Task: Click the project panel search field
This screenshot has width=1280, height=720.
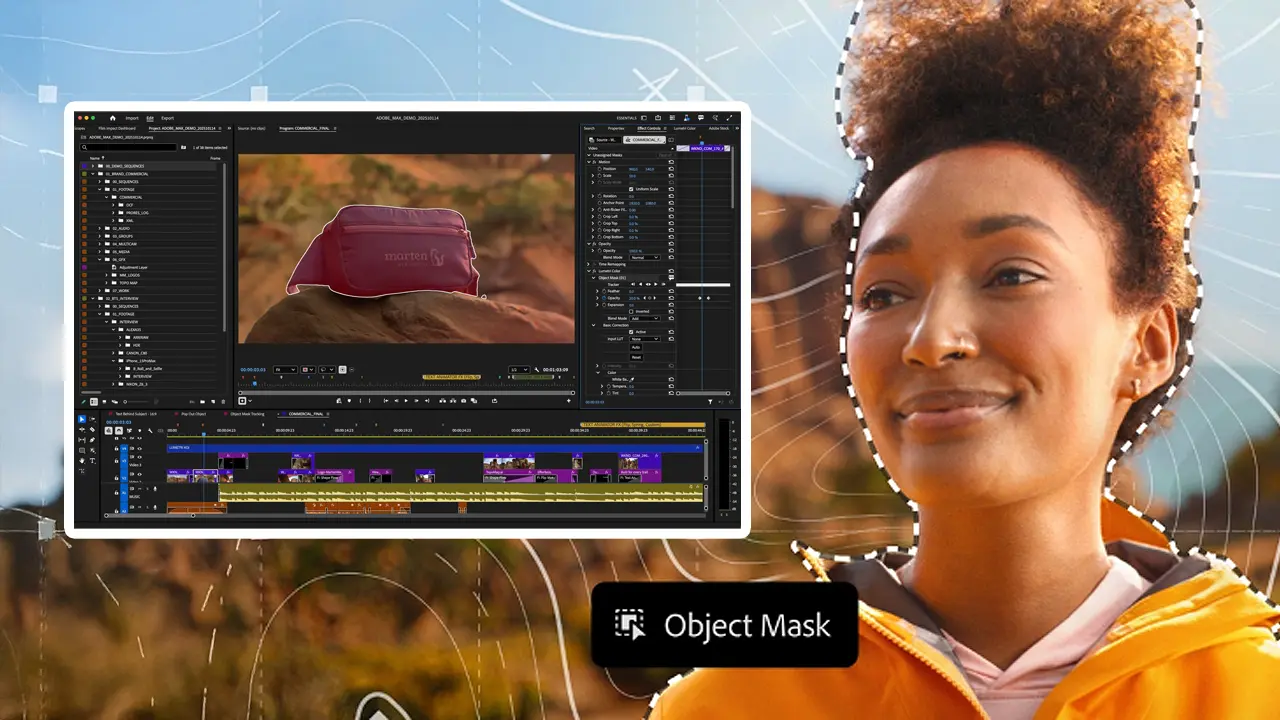Action: click(130, 148)
